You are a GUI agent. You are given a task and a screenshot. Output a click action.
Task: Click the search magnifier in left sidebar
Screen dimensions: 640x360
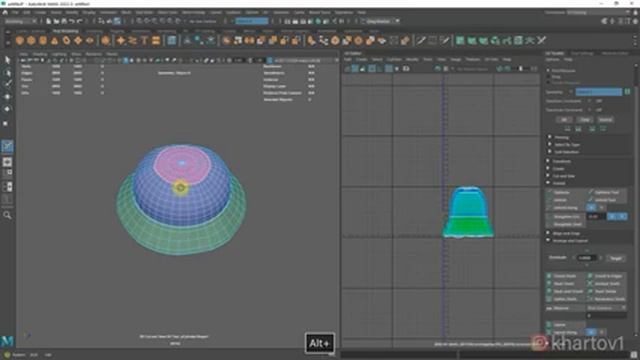(x=7, y=215)
